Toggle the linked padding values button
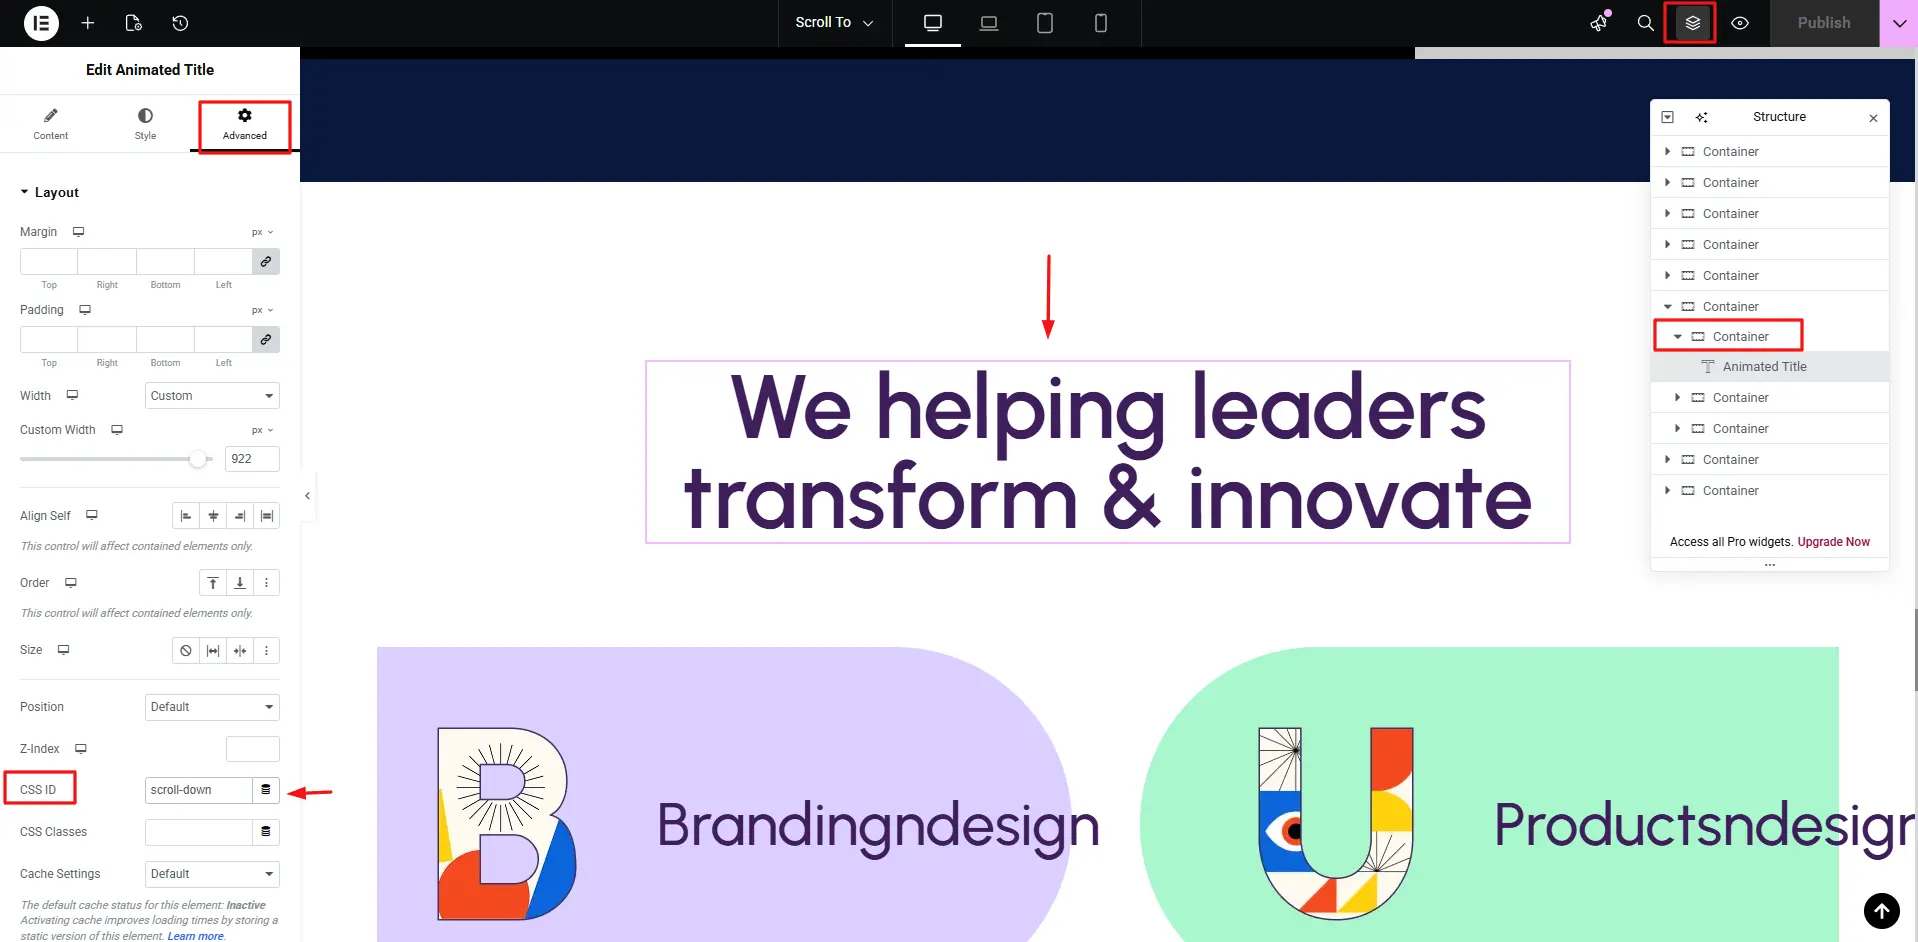Viewport: 1918px width, 942px height. (266, 340)
